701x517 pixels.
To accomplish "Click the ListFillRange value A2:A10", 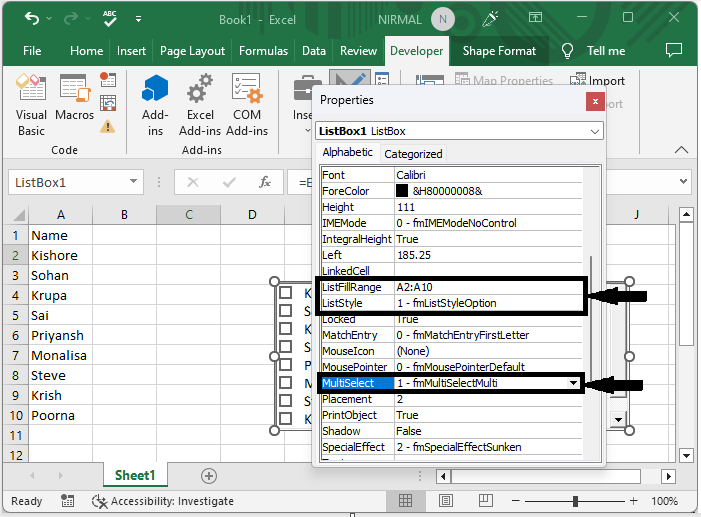I will coord(489,287).
